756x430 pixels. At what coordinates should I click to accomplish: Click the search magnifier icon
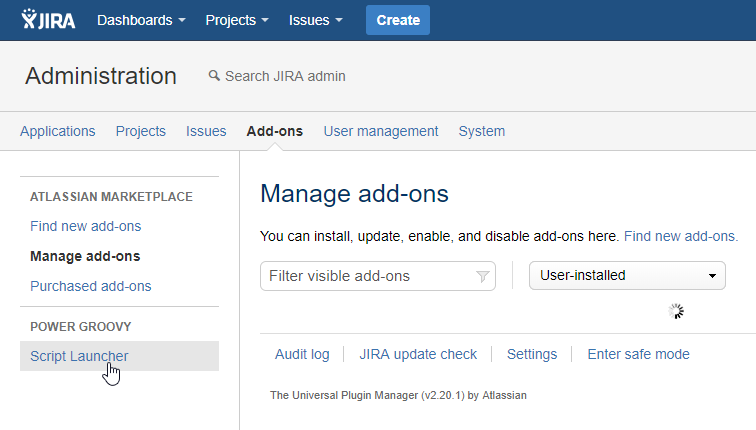[x=213, y=76]
